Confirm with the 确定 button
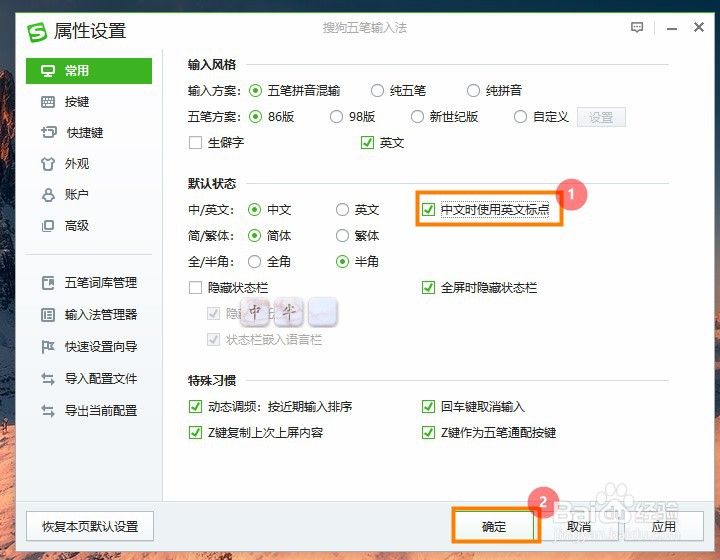 (x=494, y=526)
